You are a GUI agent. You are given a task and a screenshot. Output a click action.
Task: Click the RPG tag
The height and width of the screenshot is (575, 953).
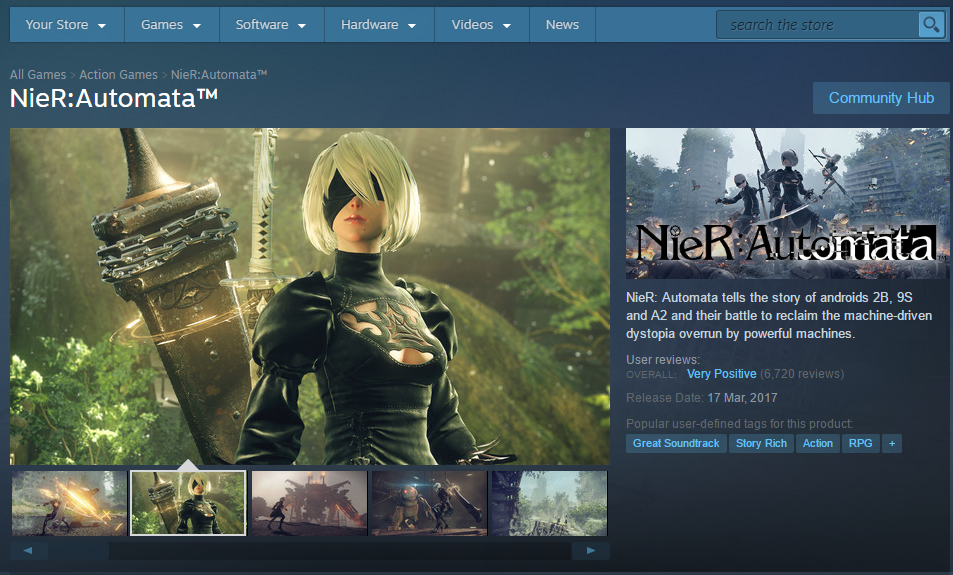point(860,443)
